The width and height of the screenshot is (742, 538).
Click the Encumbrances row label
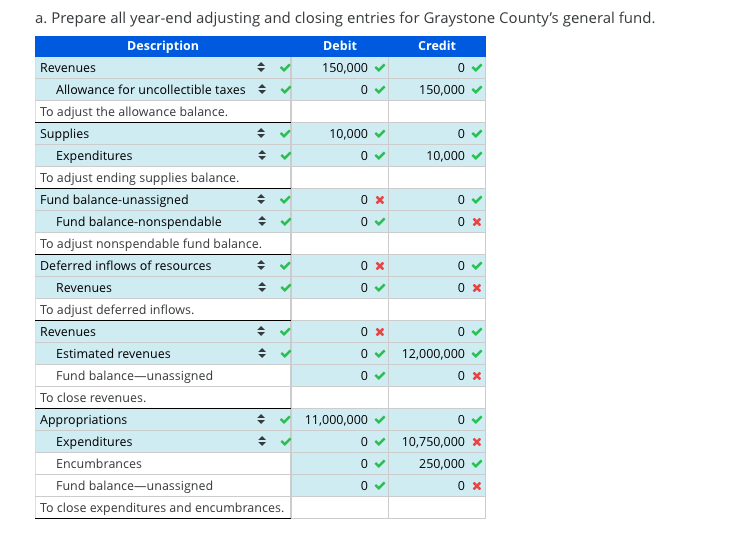coord(99,463)
